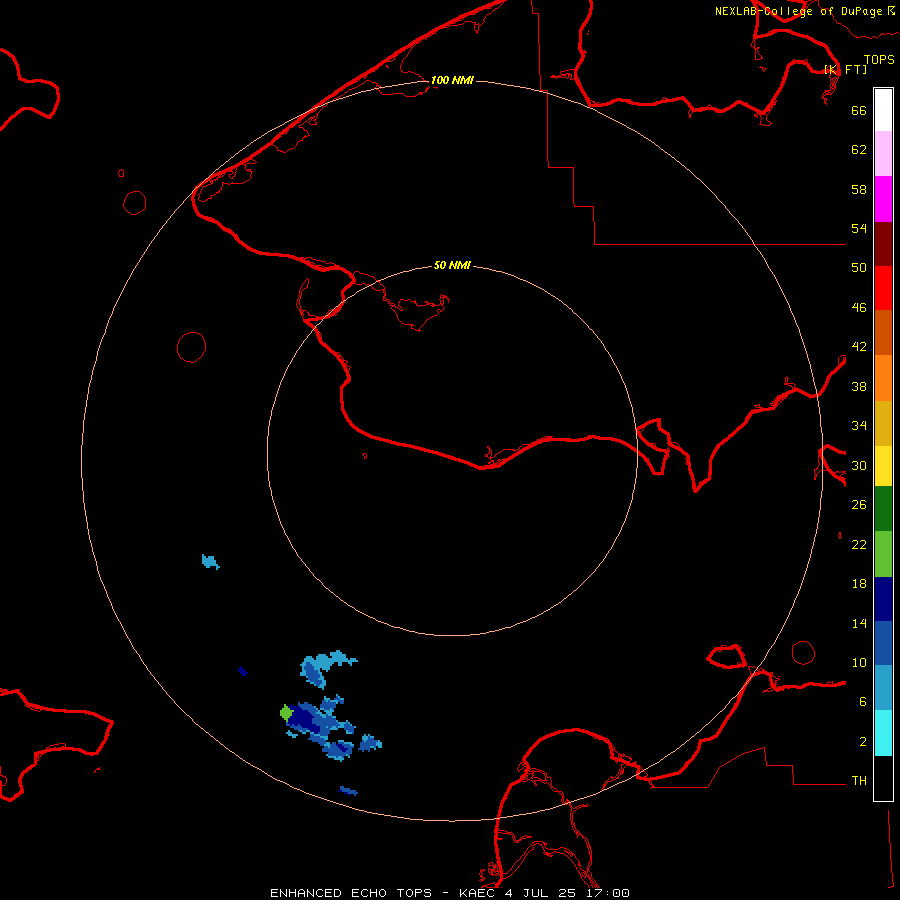Click the light pink legend swatch

883,154
